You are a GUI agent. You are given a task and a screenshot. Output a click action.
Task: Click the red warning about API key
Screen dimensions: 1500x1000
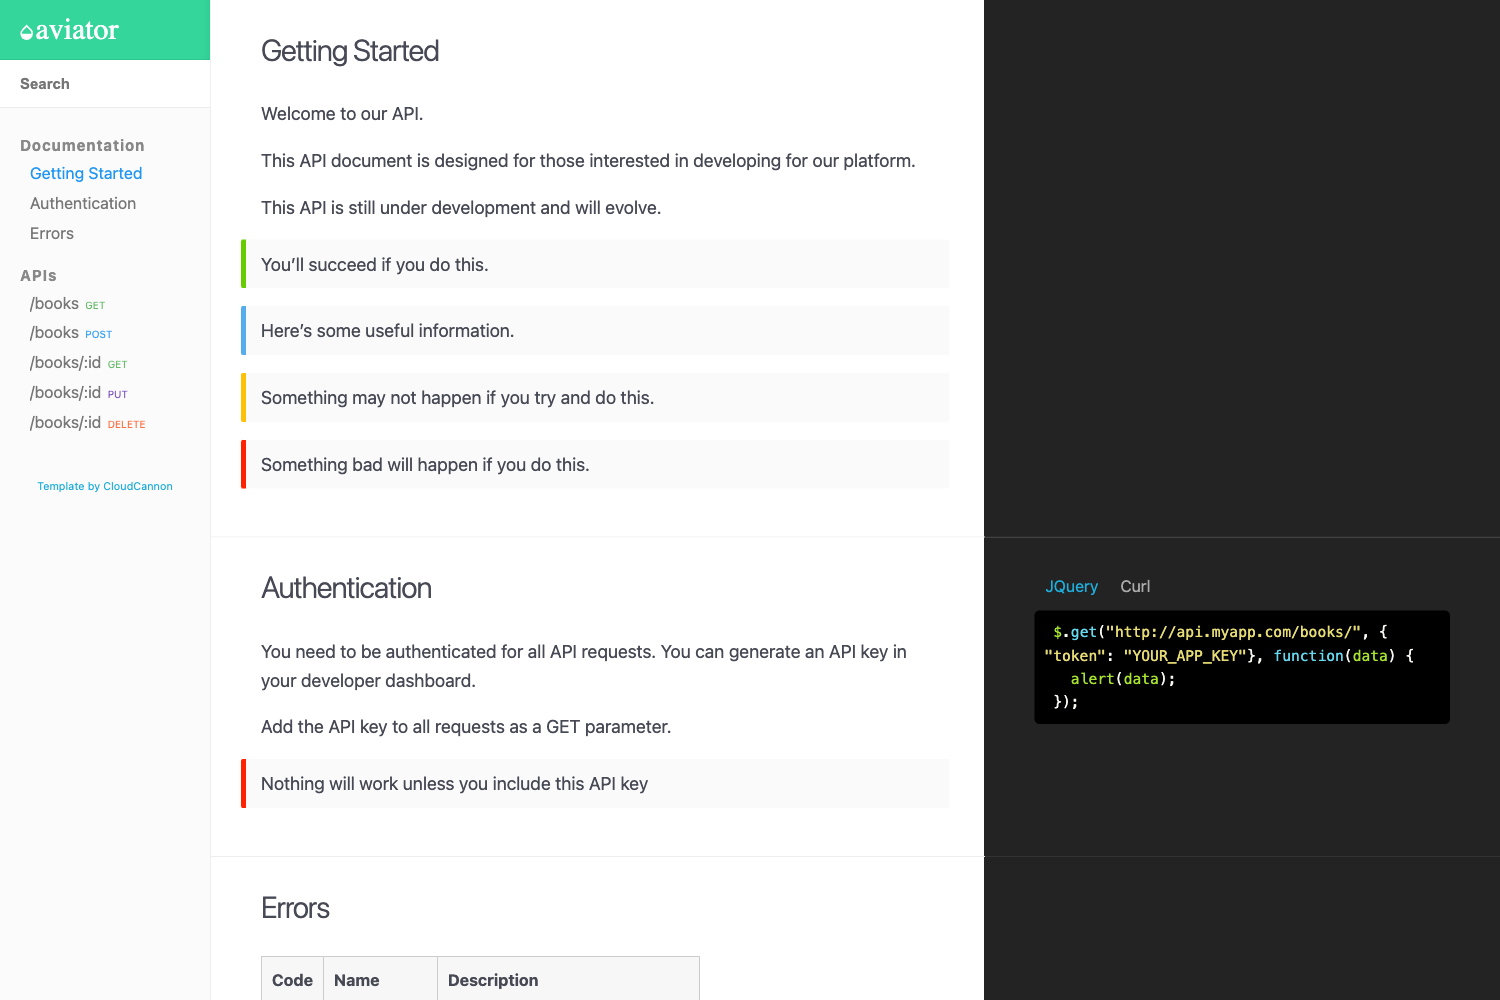pyautogui.click(x=595, y=783)
